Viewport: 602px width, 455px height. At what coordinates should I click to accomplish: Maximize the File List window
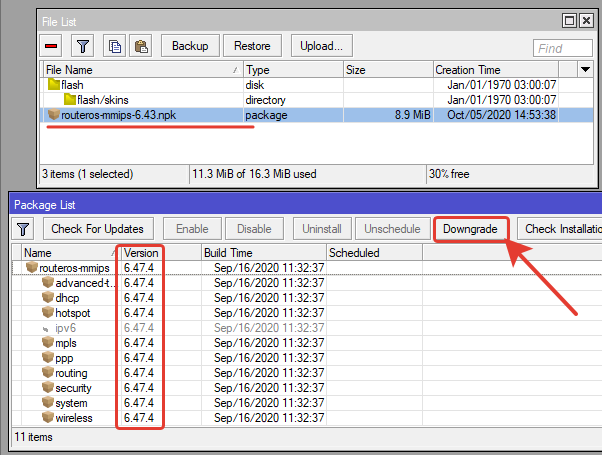click(x=569, y=20)
